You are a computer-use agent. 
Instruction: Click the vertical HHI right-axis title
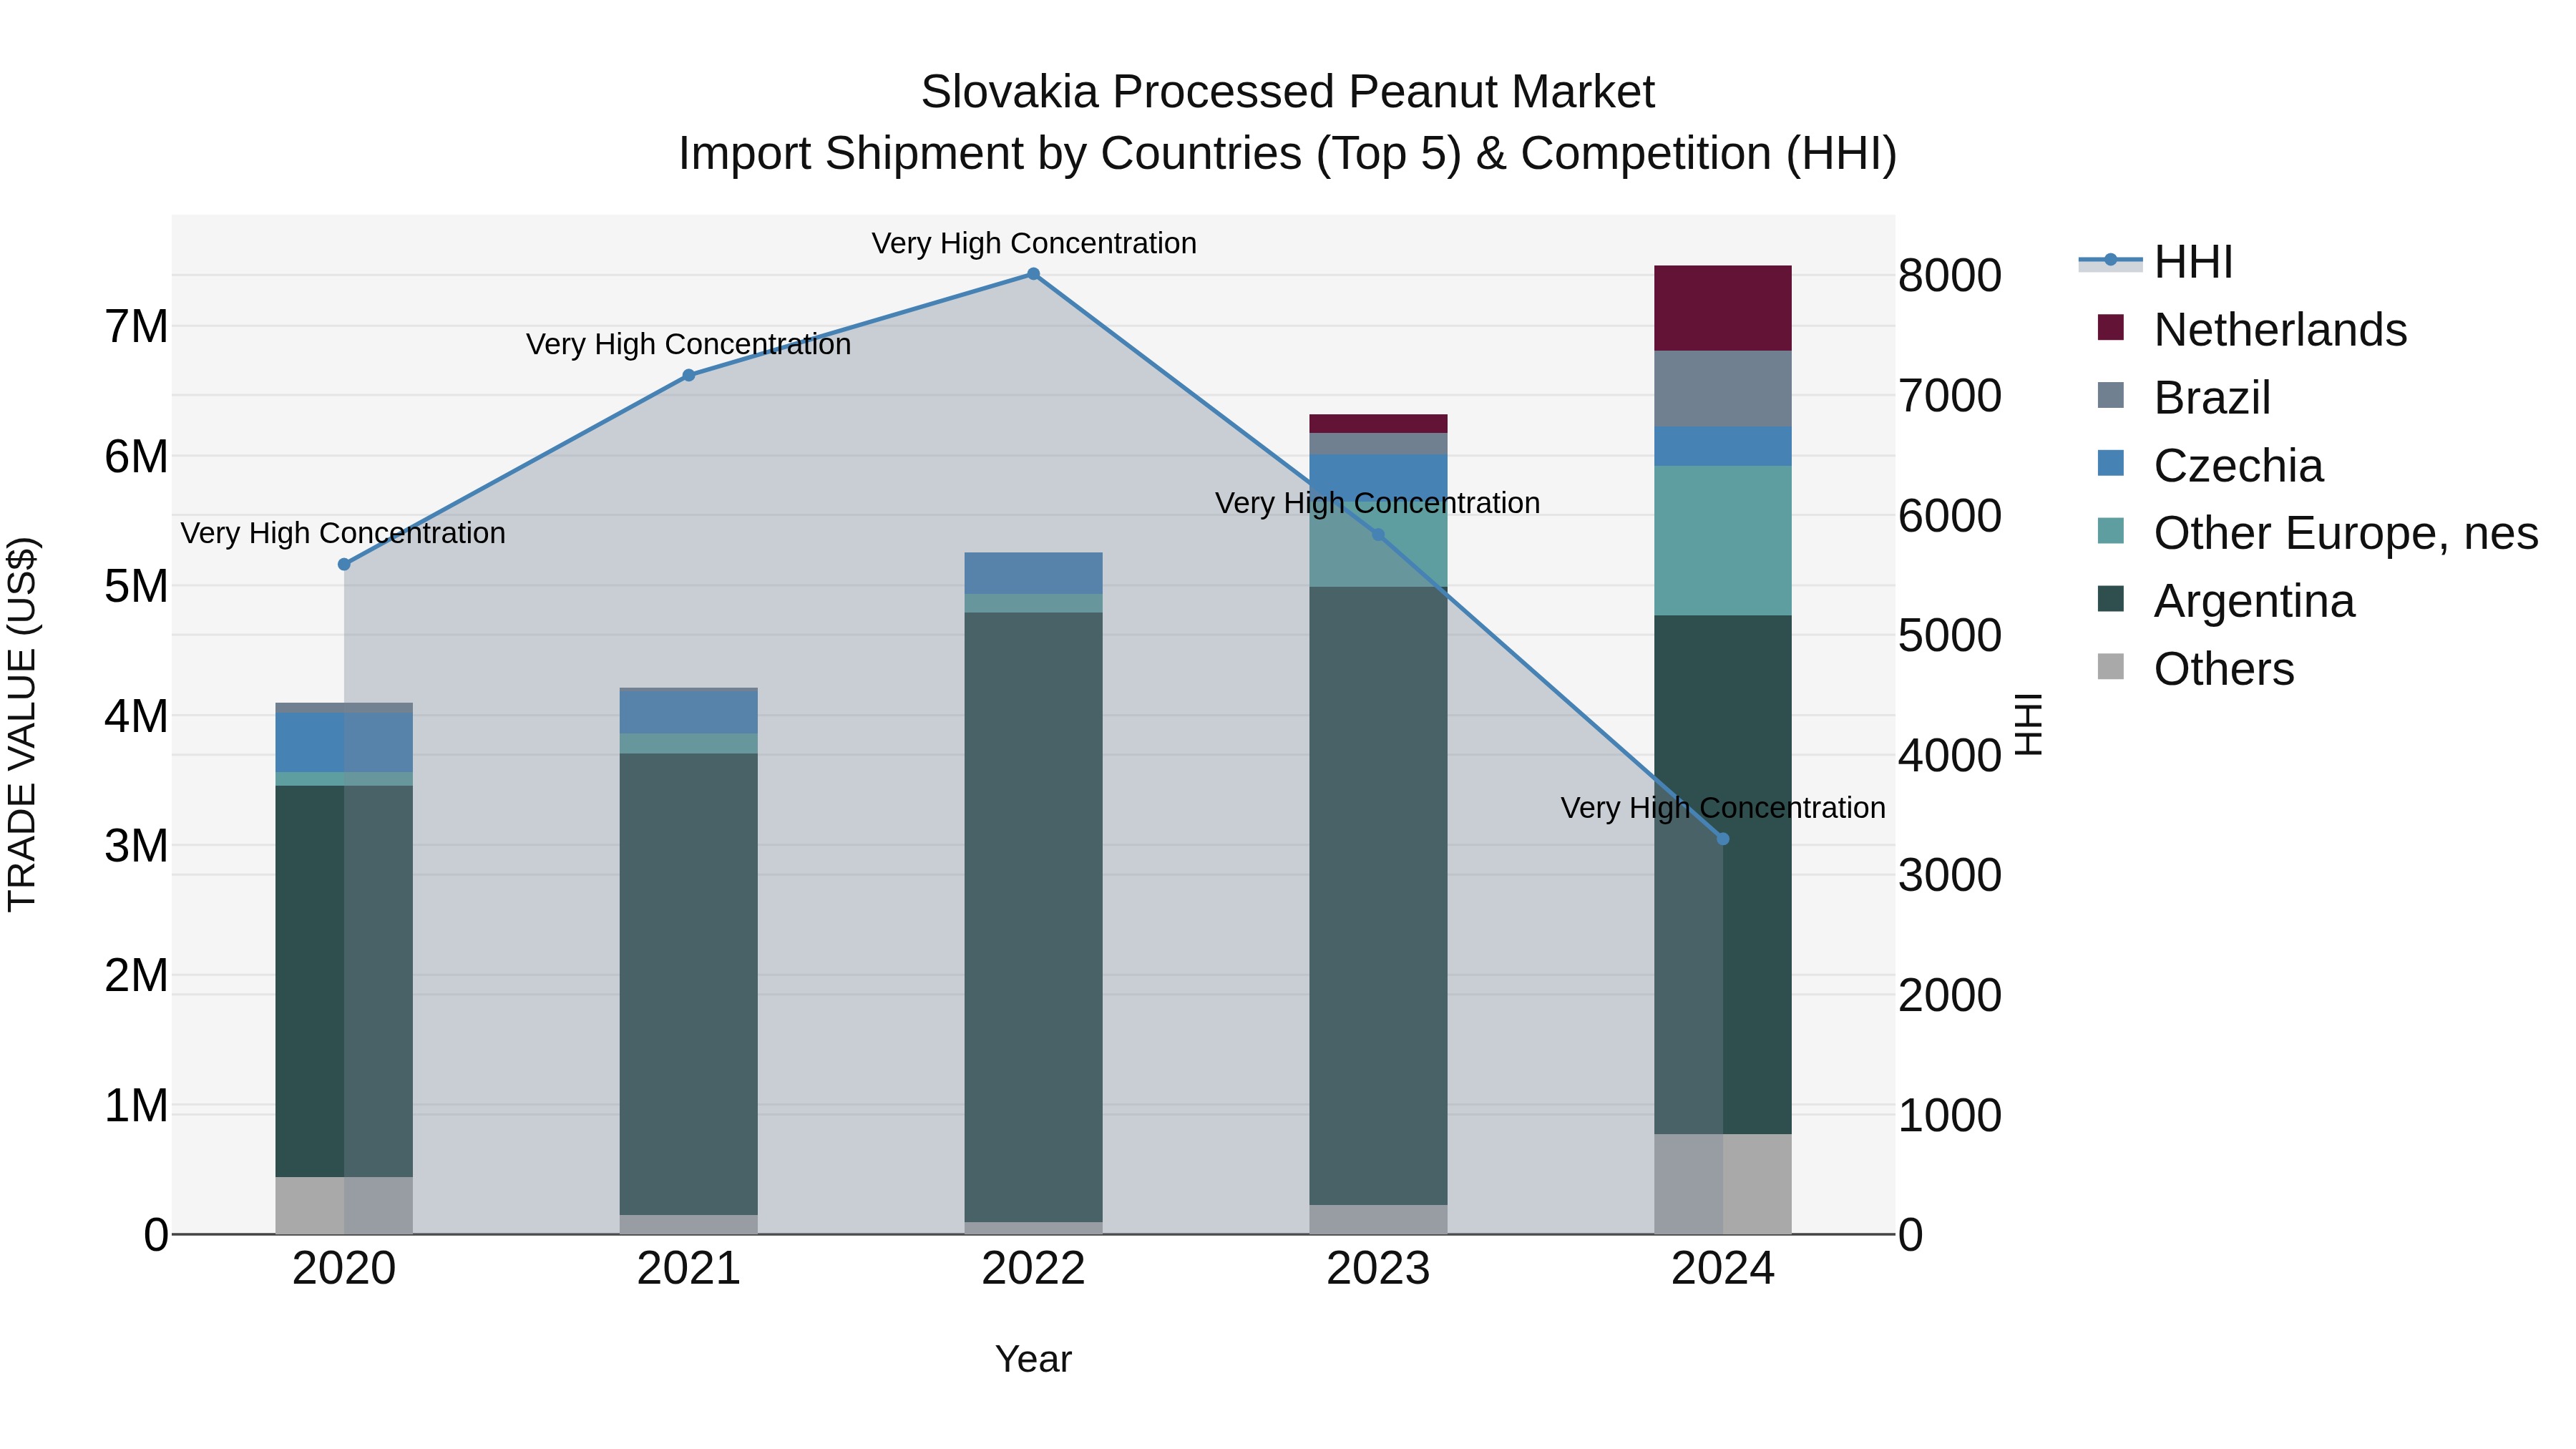pos(2028,724)
